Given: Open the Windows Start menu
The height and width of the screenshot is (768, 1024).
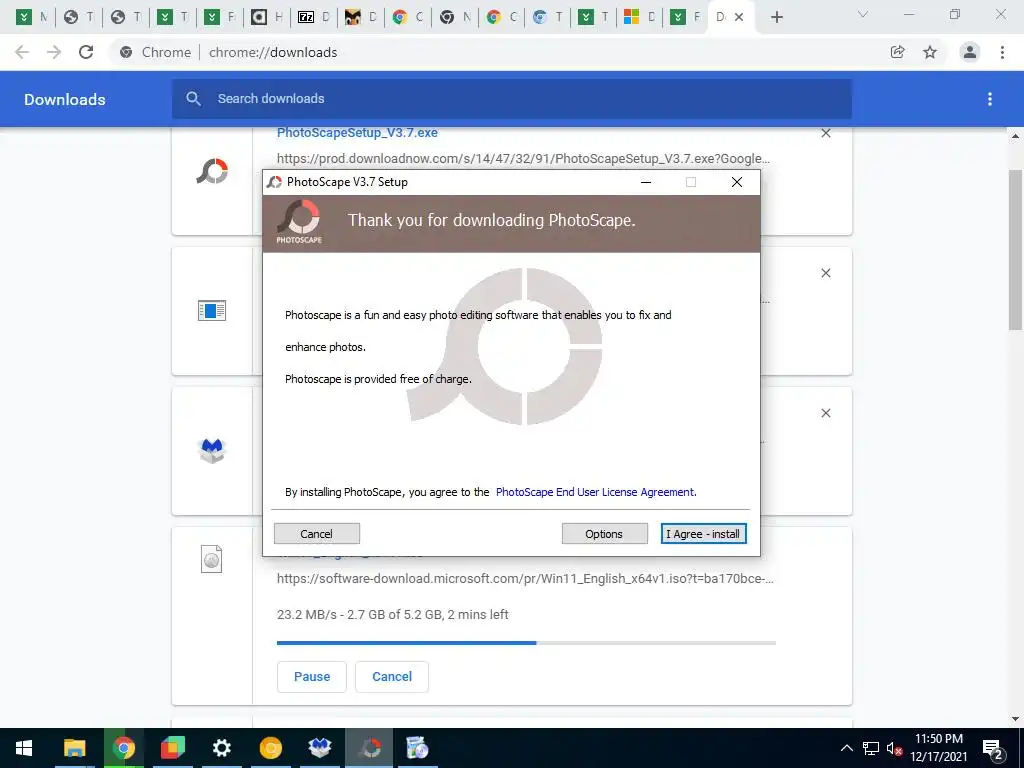Looking at the screenshot, I should coord(24,748).
